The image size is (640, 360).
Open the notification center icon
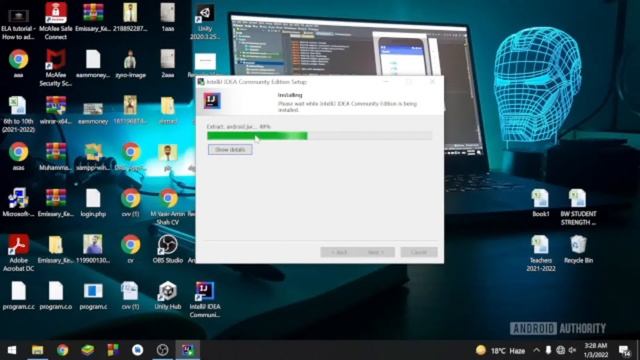point(624,350)
